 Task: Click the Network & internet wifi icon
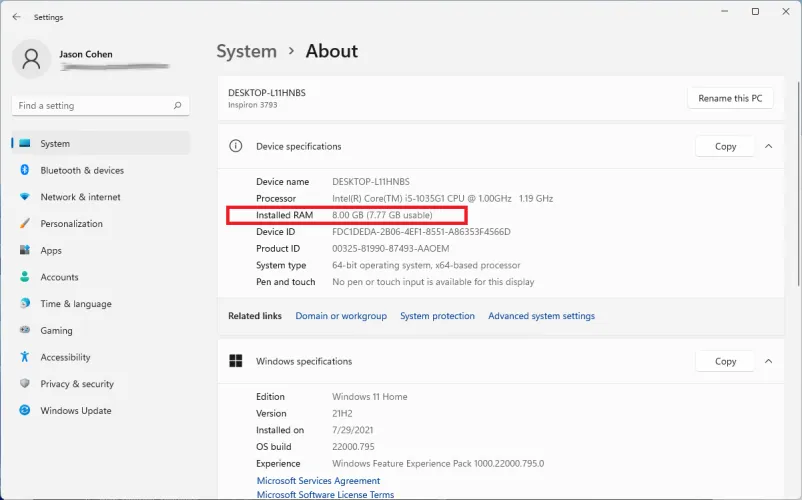click(x=25, y=197)
